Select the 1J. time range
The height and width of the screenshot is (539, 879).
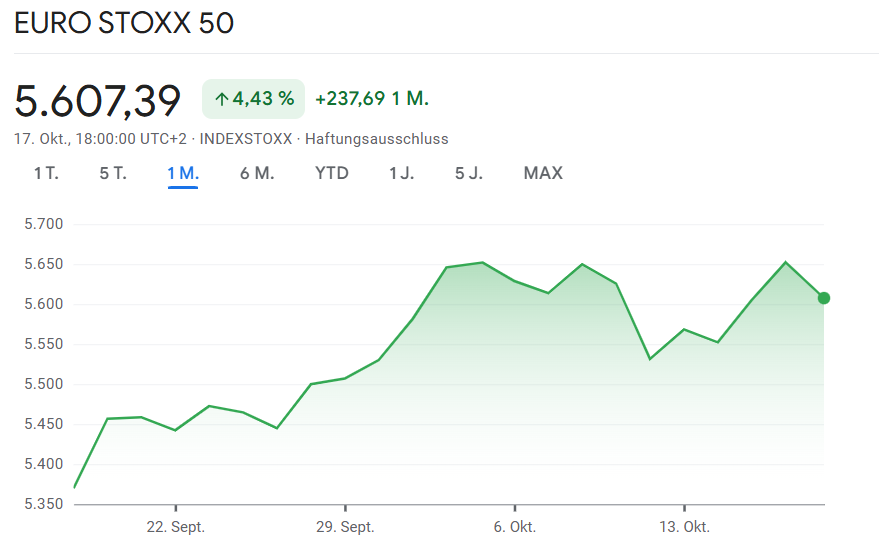(401, 173)
